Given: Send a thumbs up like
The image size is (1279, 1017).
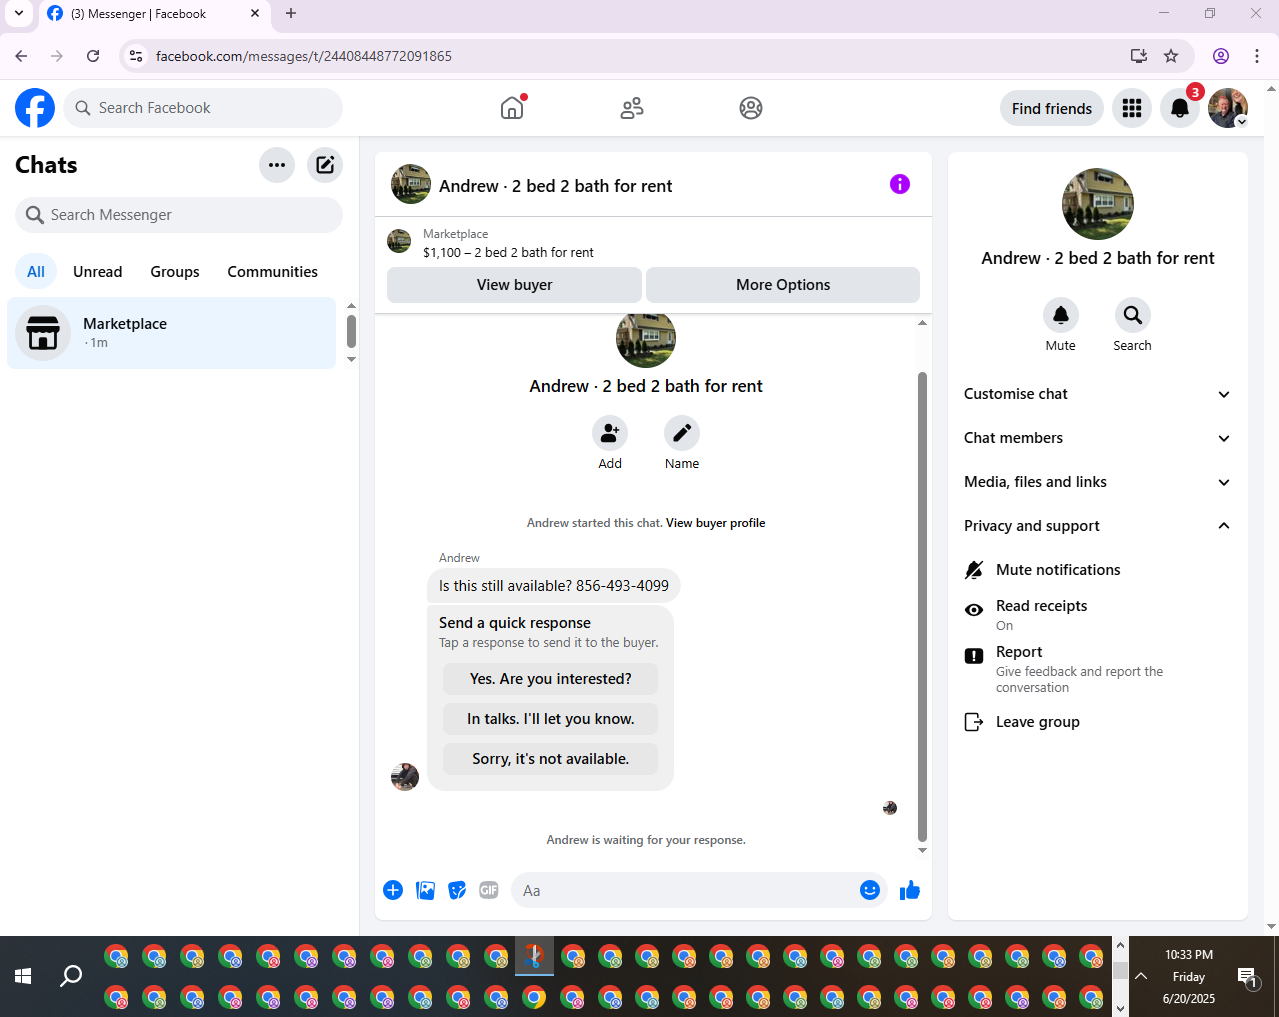Looking at the screenshot, I should pyautogui.click(x=909, y=890).
